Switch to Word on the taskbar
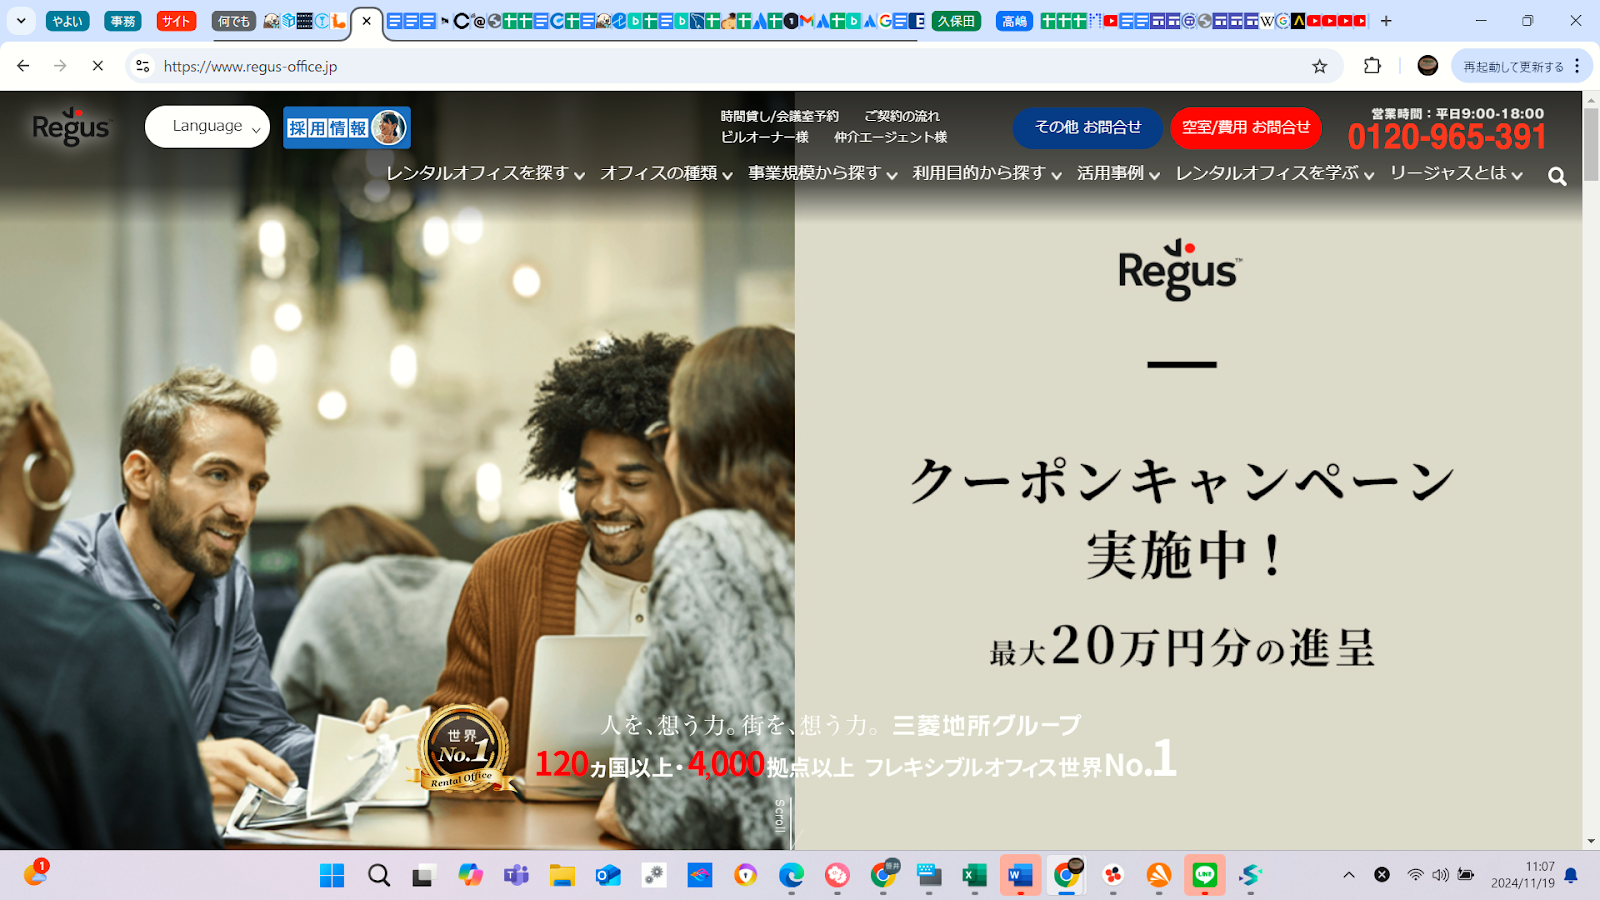The width and height of the screenshot is (1600, 900). point(1020,876)
